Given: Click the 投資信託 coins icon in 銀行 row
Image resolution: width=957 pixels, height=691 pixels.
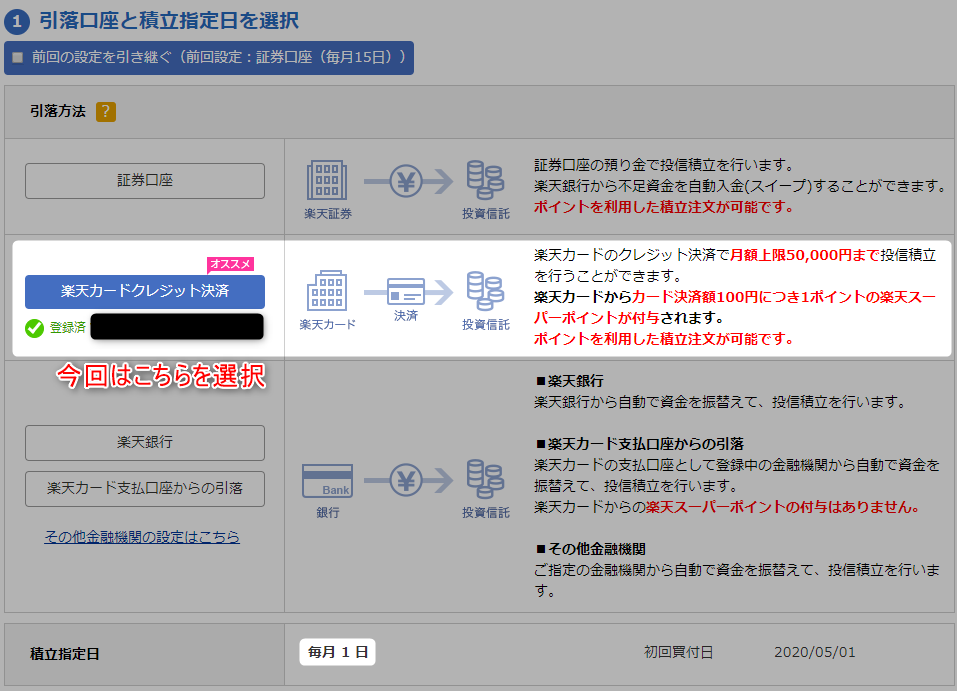Looking at the screenshot, I should (x=485, y=479).
